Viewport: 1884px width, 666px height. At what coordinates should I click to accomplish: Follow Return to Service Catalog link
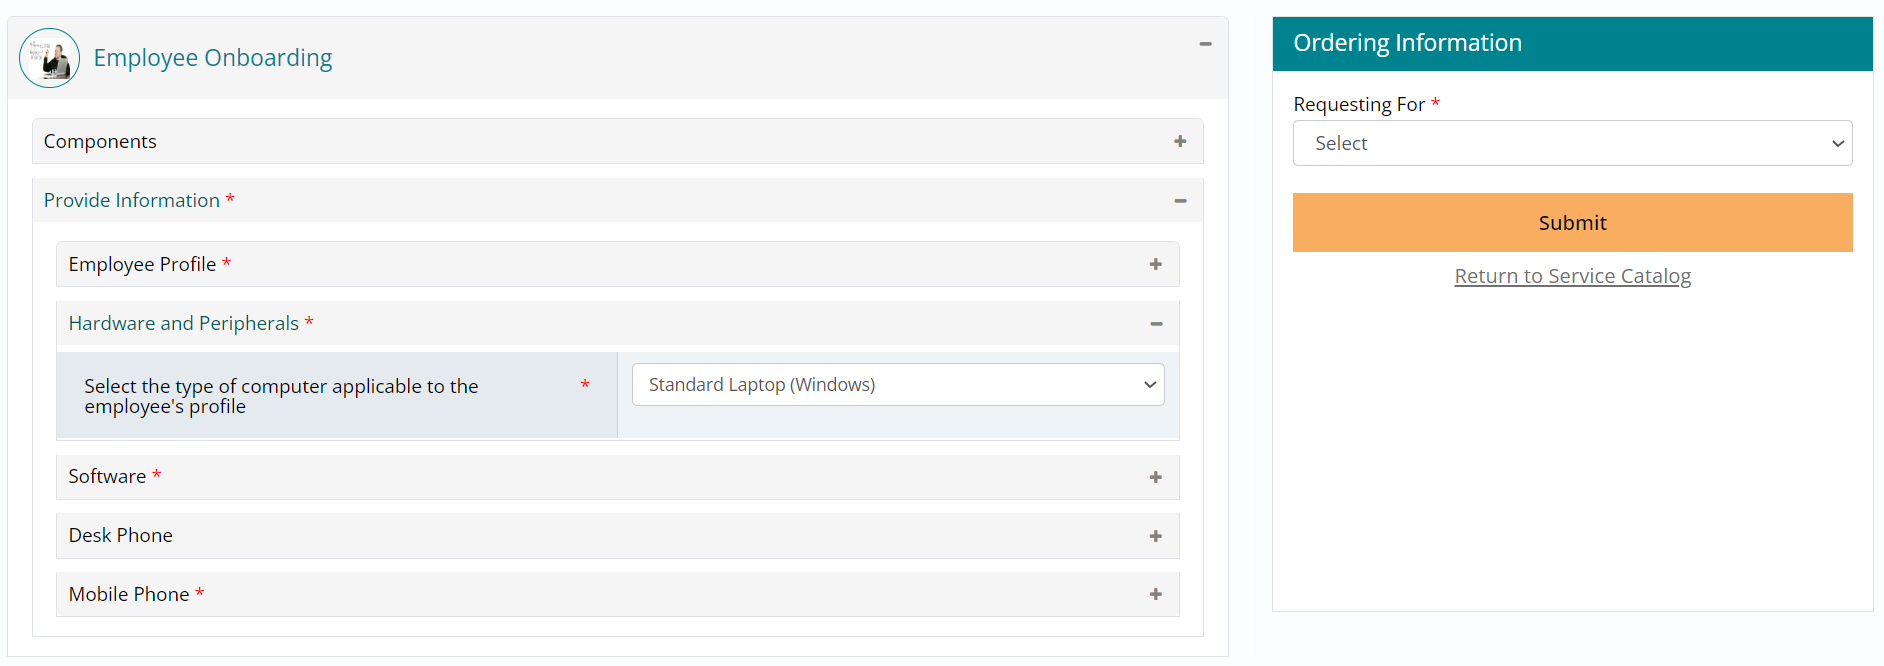1572,276
